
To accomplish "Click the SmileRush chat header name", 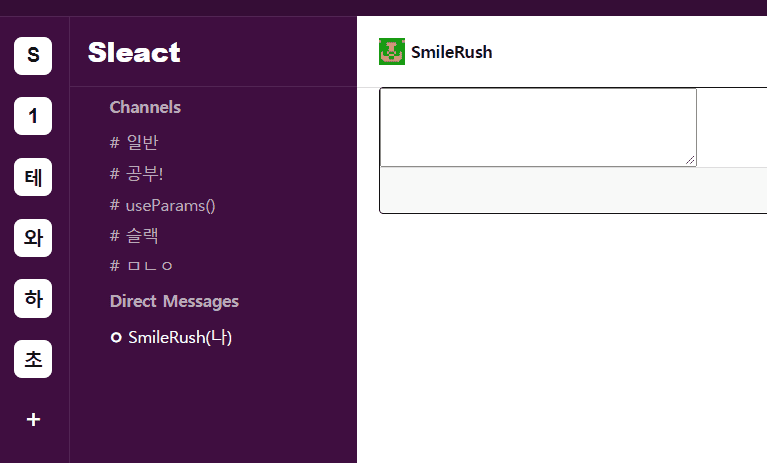I will pos(451,52).
